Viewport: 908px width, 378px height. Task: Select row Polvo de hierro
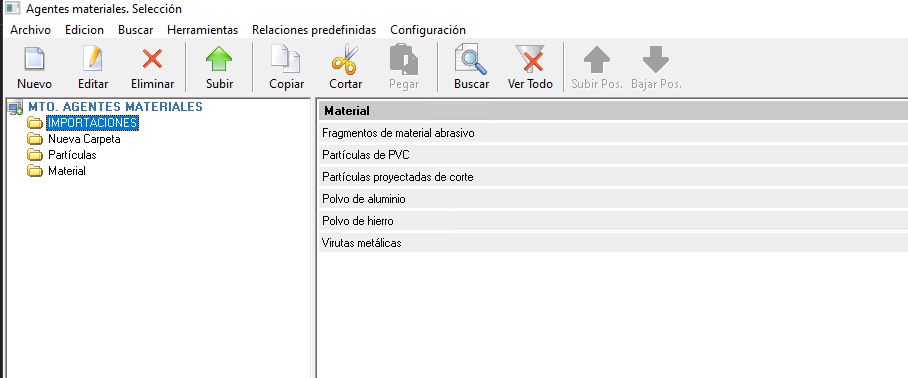click(613, 221)
